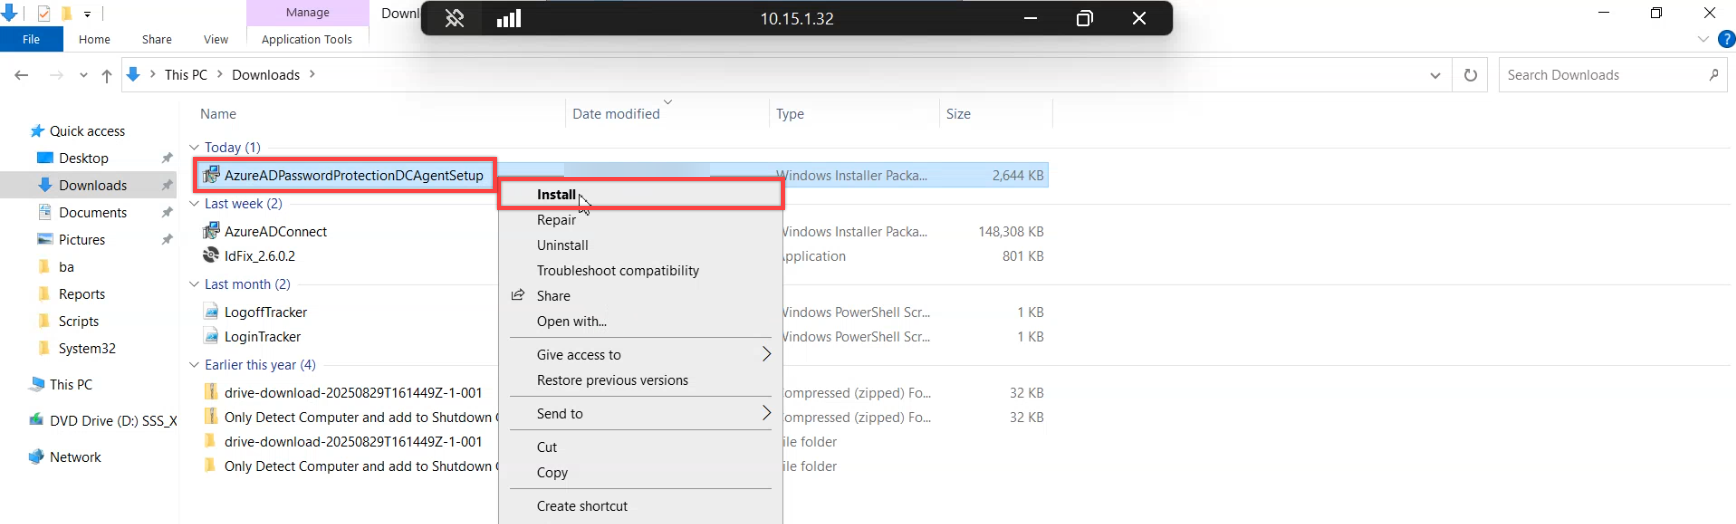Viewport: 1736px width, 524px height.
Task: Select the LogoffTracker script file
Action: (x=265, y=313)
